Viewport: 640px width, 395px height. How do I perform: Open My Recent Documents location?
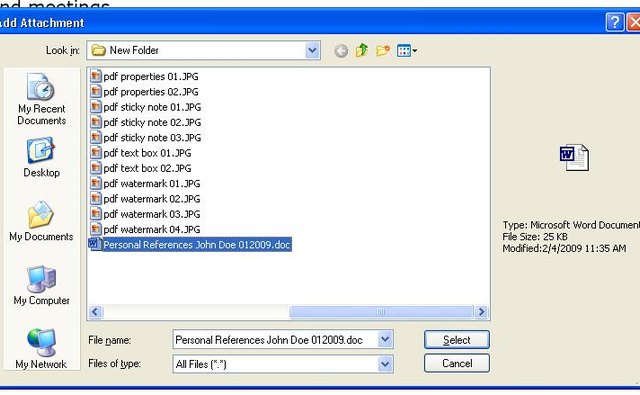pos(41,99)
